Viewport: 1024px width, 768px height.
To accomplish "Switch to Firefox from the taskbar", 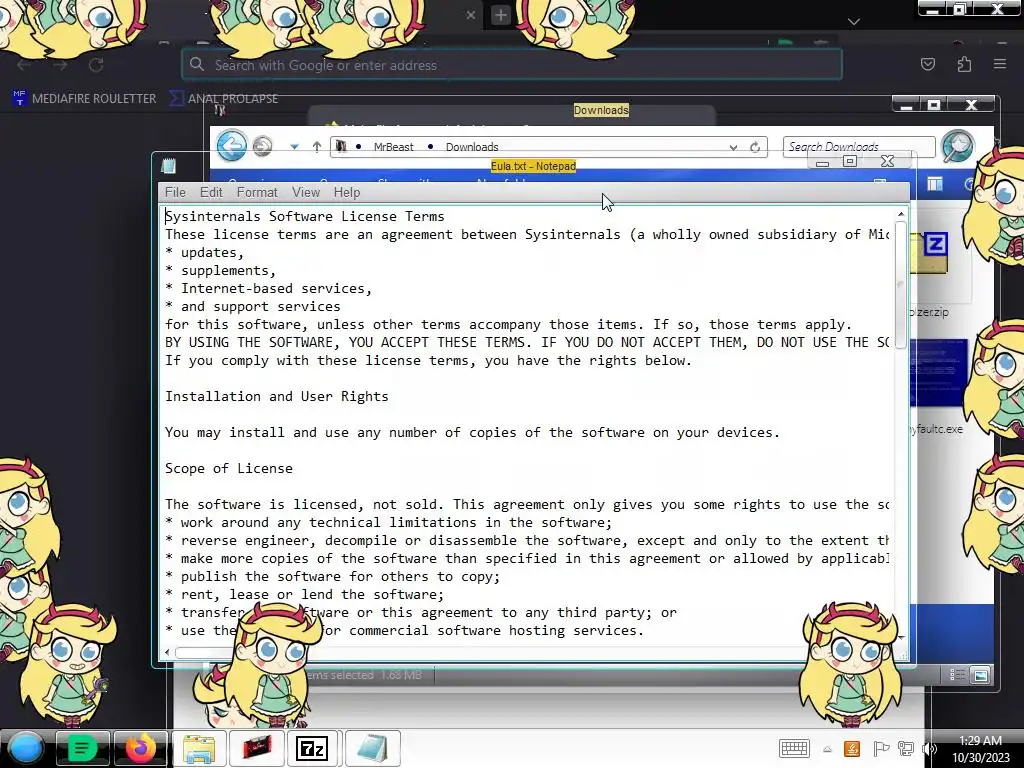I will coord(140,748).
